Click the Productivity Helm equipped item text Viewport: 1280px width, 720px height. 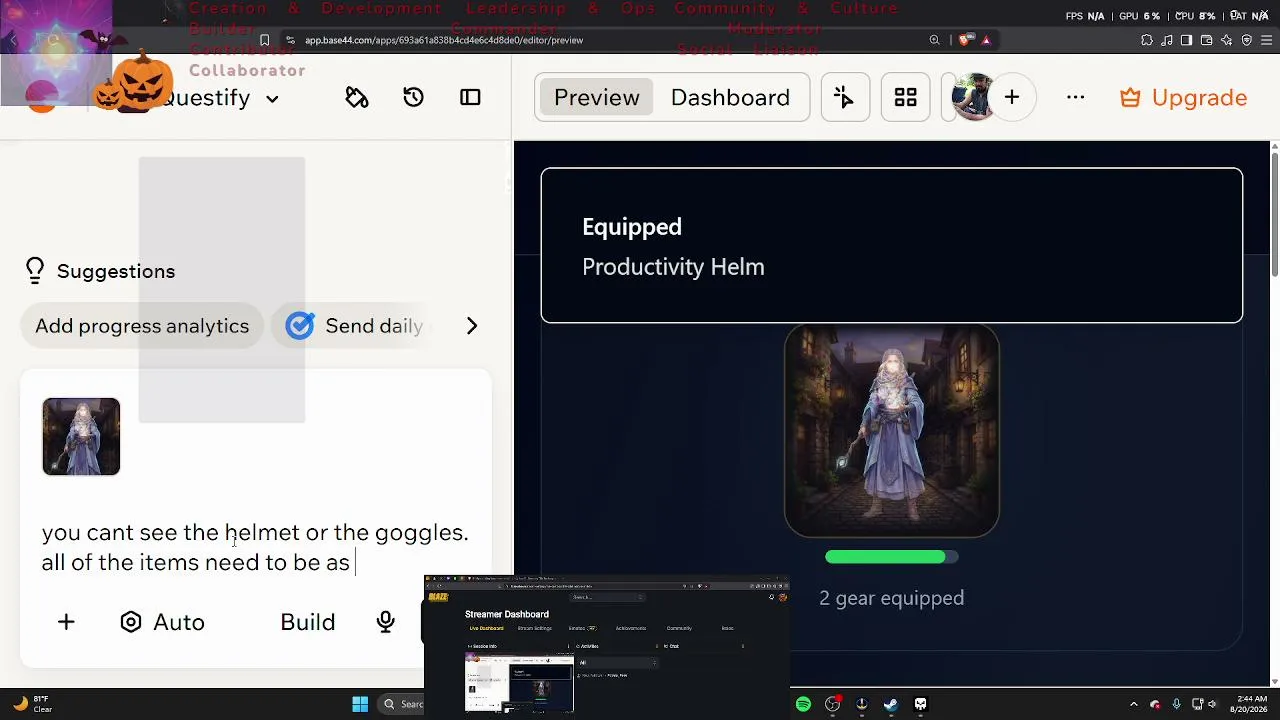pyautogui.click(x=673, y=267)
